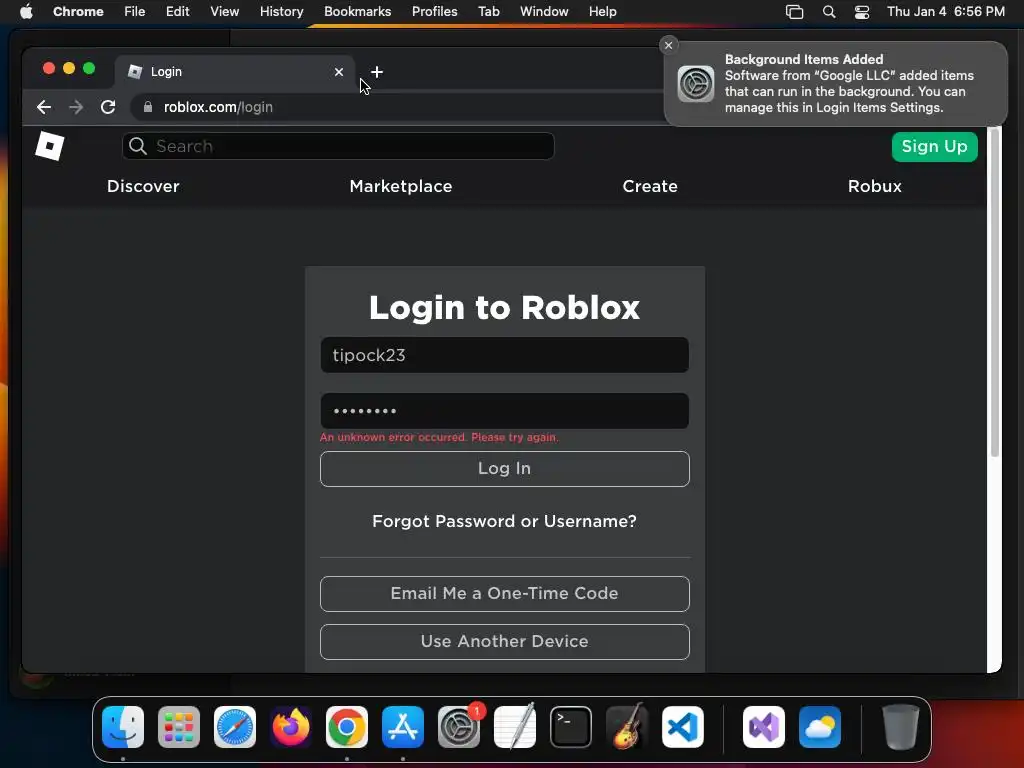The height and width of the screenshot is (768, 1024).
Task: Open the Weather-style cloud app in dock
Action: pyautogui.click(x=820, y=727)
